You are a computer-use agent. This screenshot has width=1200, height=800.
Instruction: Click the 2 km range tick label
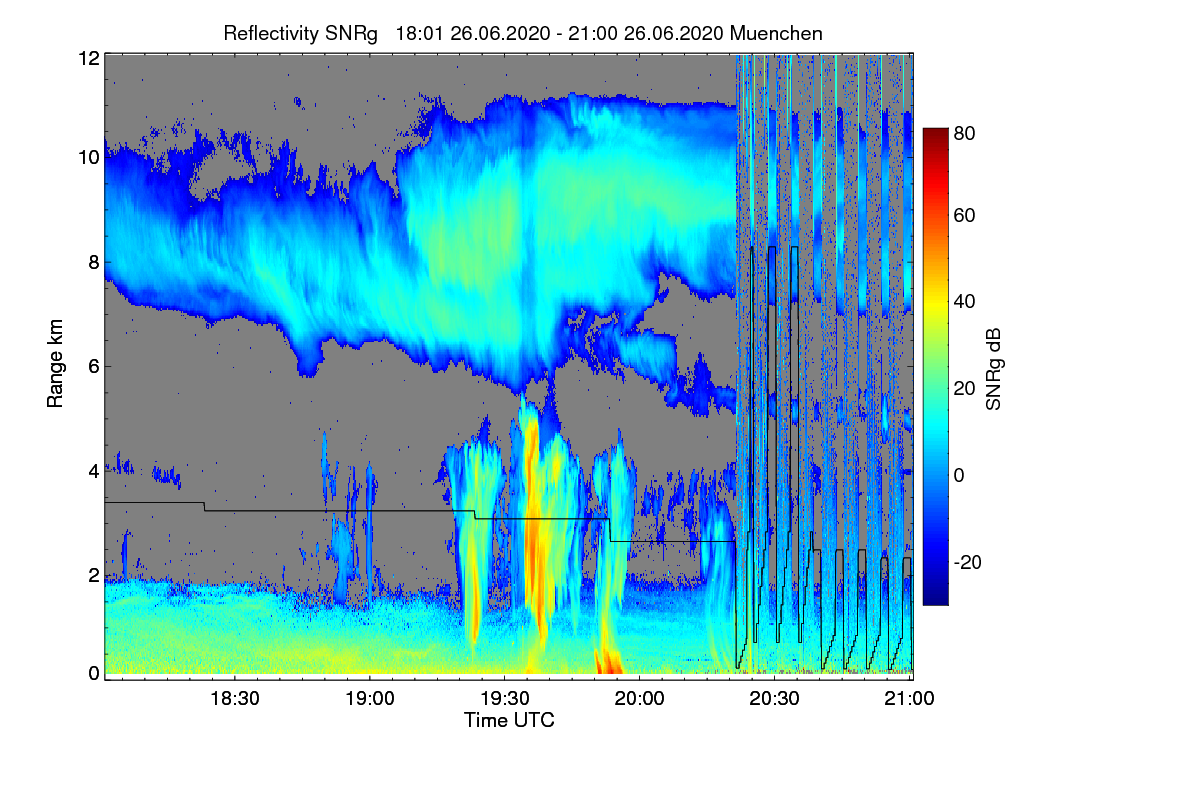(x=94, y=574)
